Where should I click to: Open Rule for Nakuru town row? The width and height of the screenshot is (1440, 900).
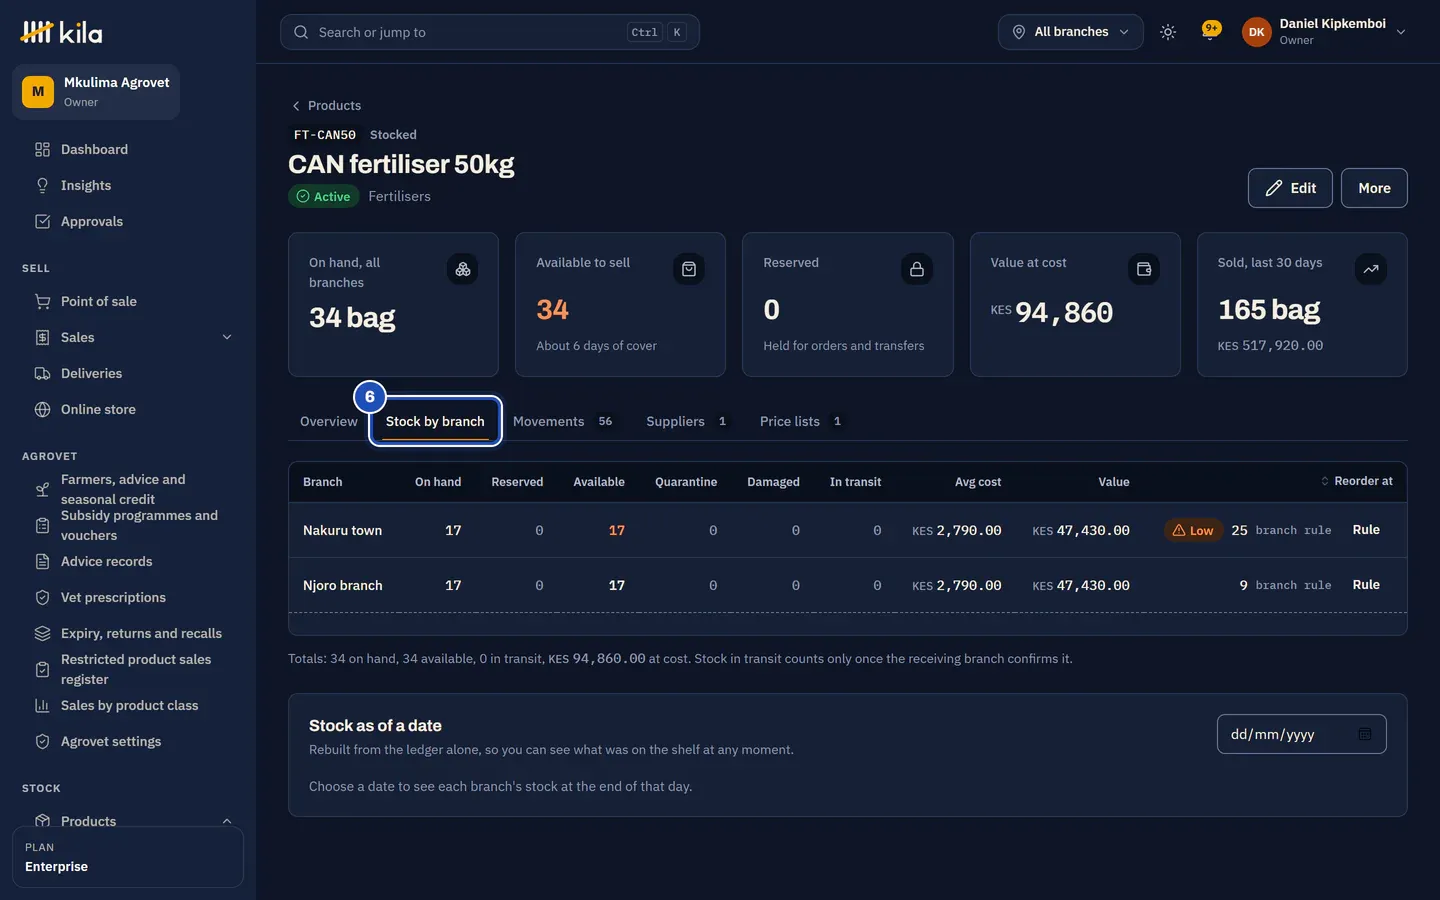click(x=1366, y=530)
